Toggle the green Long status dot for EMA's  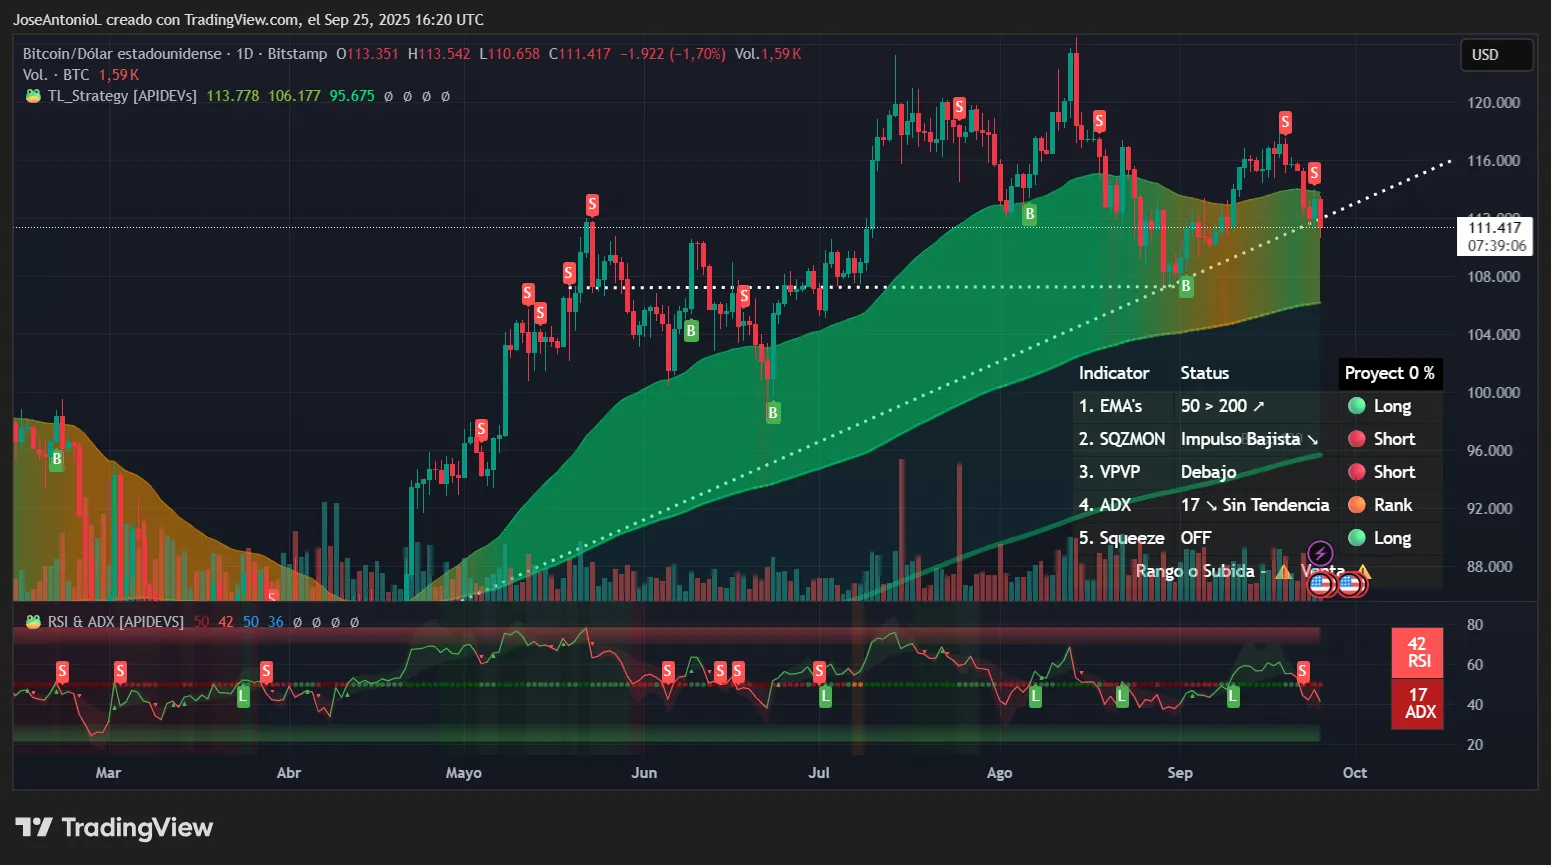coord(1357,406)
